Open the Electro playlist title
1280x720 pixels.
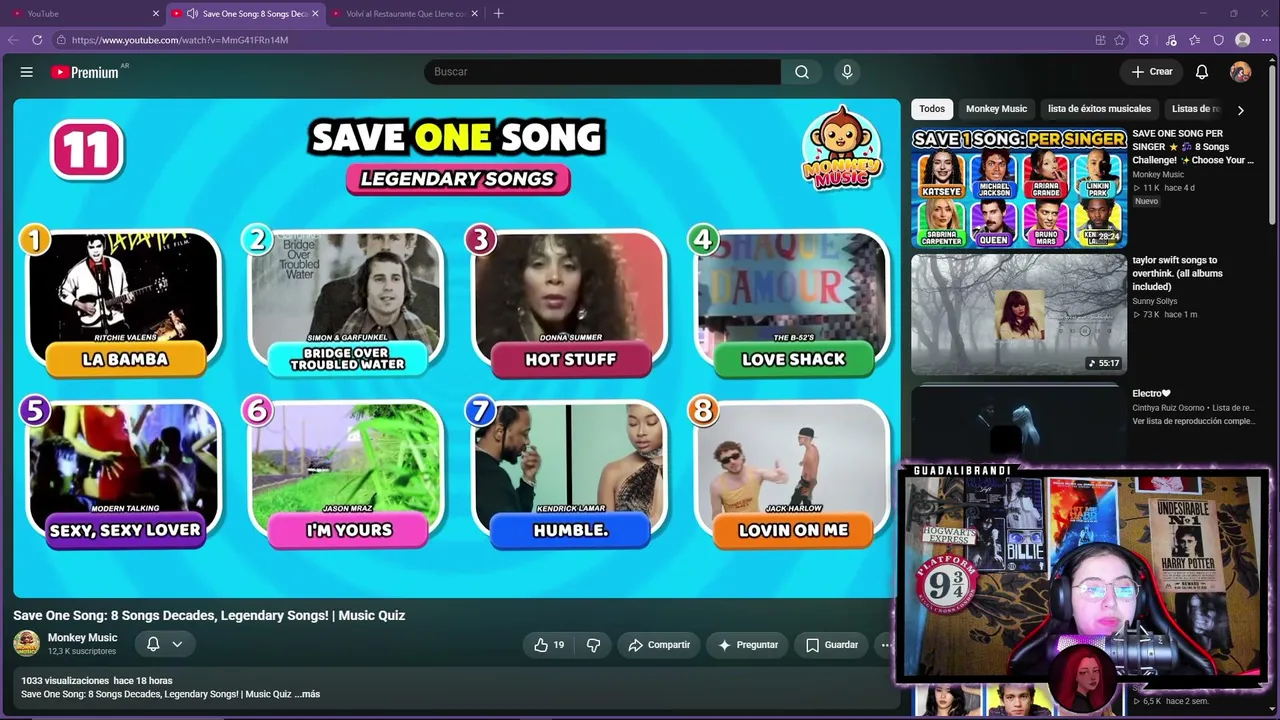pos(1151,394)
